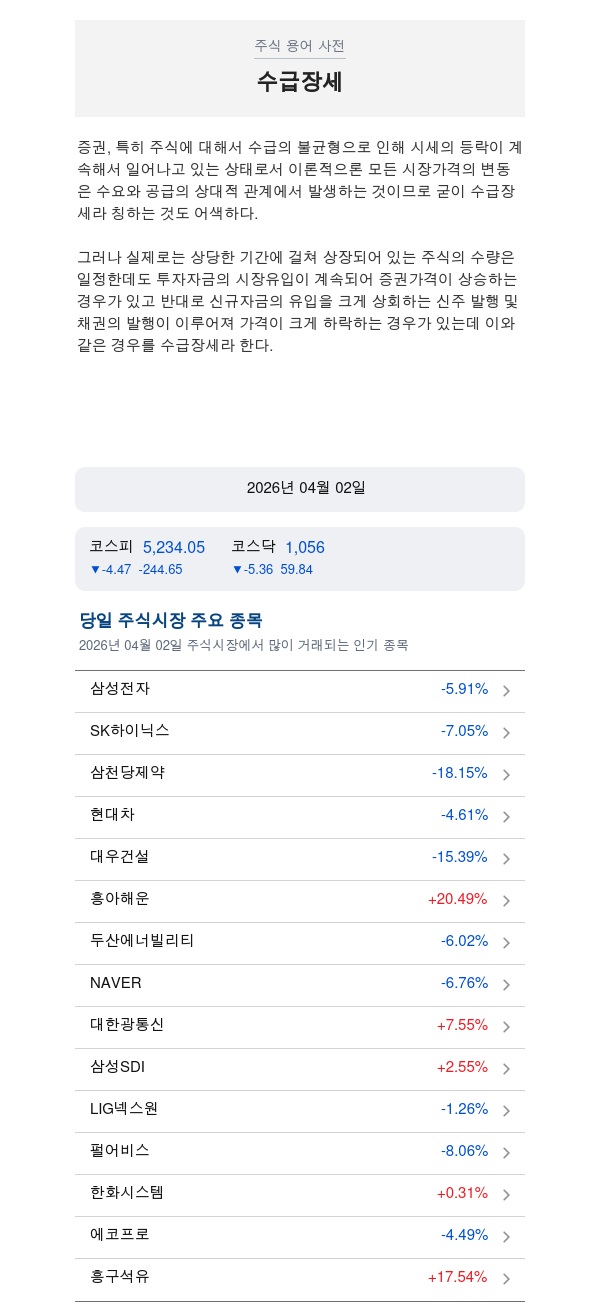The image size is (600, 1302).
Task: Open the 코스닥 index value 1,056
Action: click(304, 547)
